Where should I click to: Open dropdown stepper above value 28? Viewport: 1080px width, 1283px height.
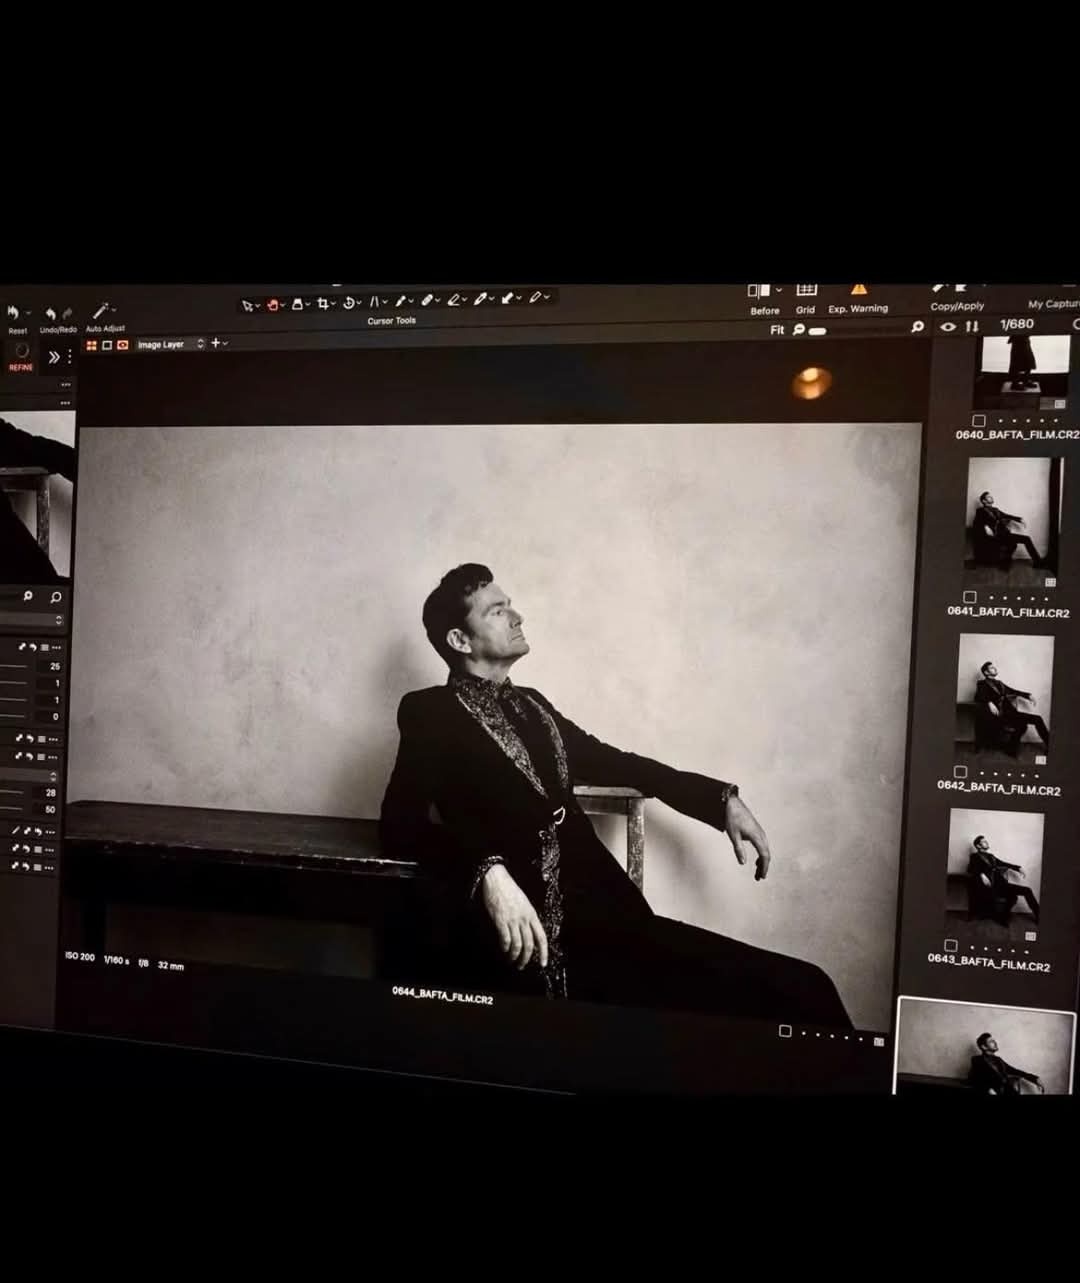coord(53,776)
